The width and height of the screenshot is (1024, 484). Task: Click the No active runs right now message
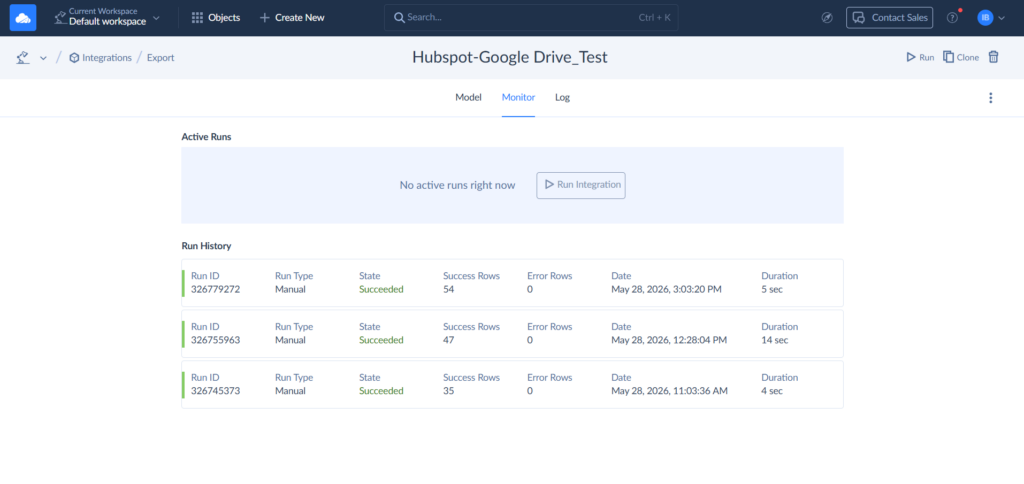tap(457, 186)
